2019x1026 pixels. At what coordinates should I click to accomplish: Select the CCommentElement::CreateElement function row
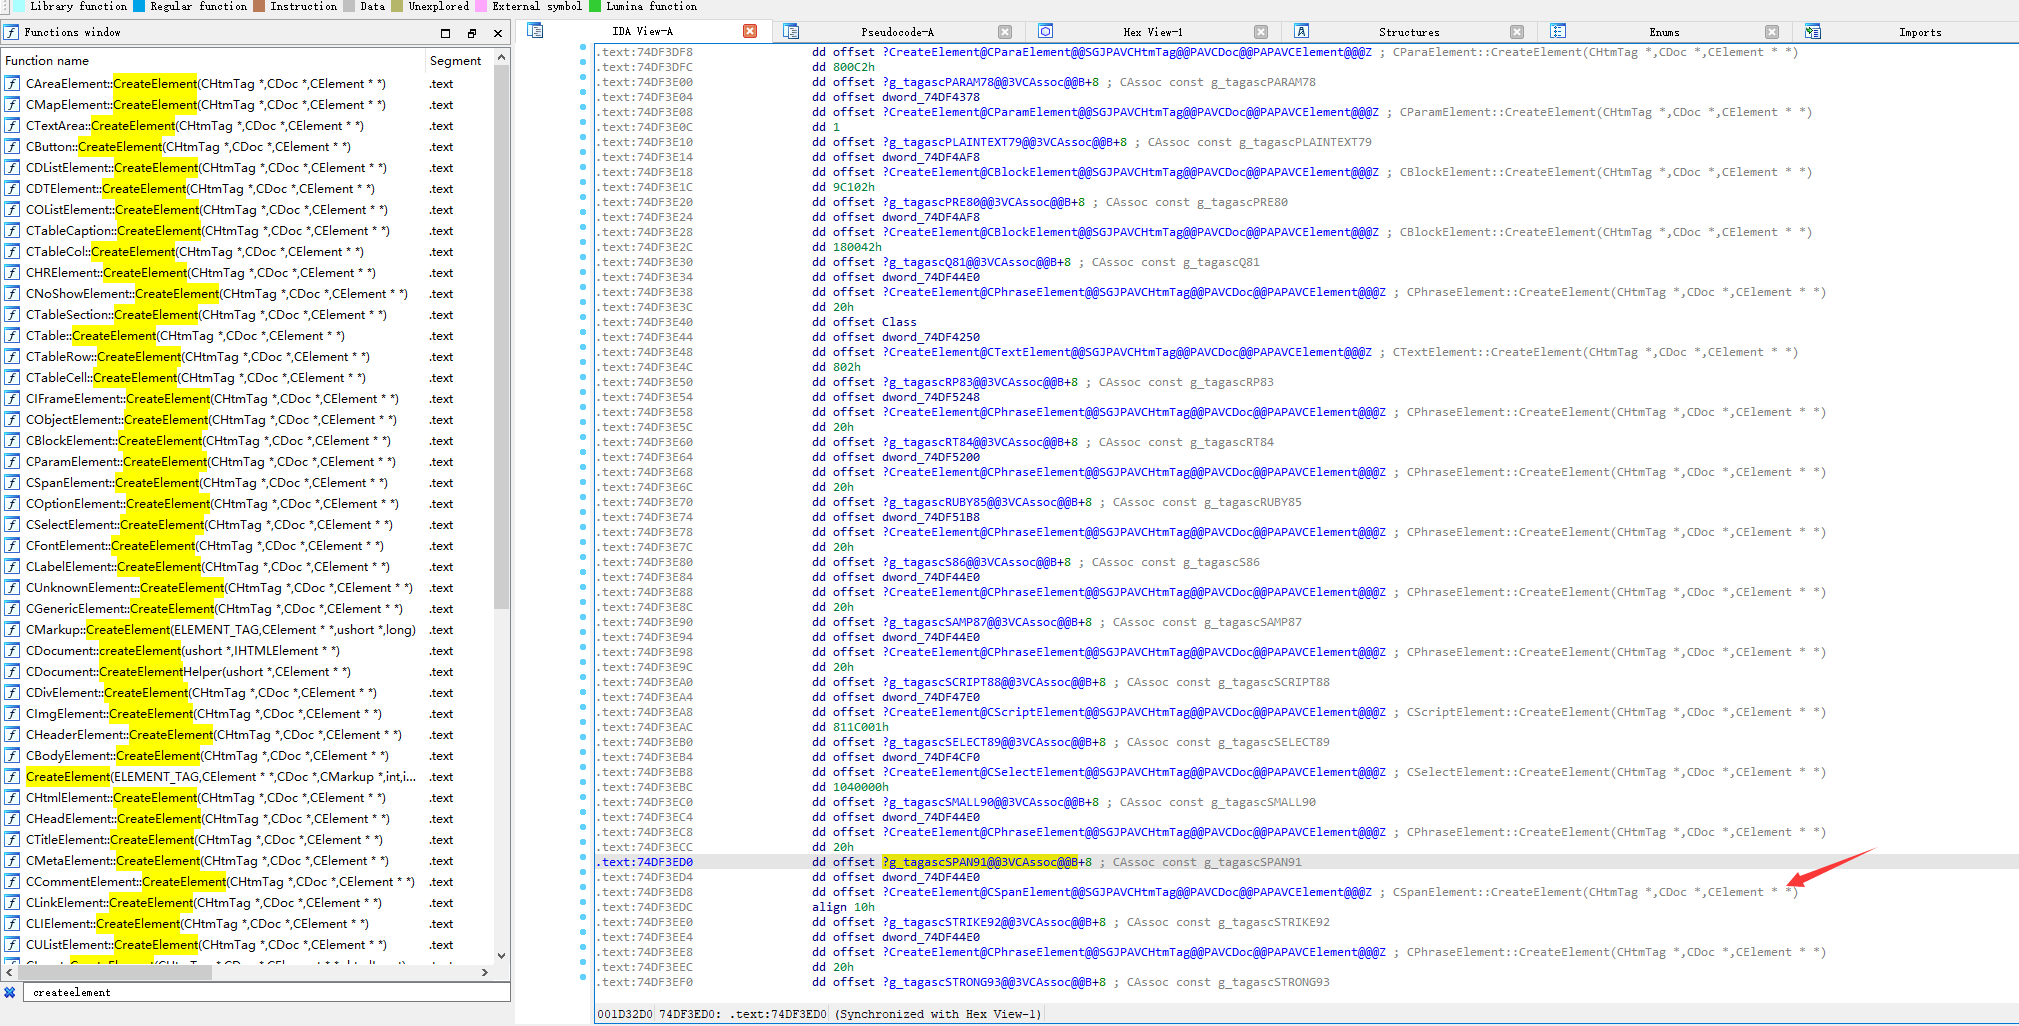pyautogui.click(x=247, y=882)
